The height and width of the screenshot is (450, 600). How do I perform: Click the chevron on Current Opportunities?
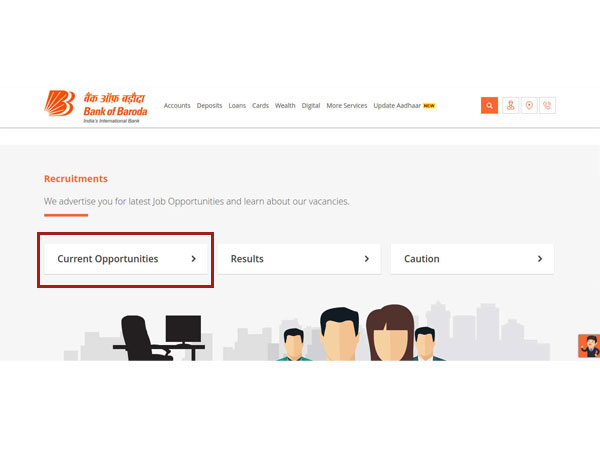(194, 259)
